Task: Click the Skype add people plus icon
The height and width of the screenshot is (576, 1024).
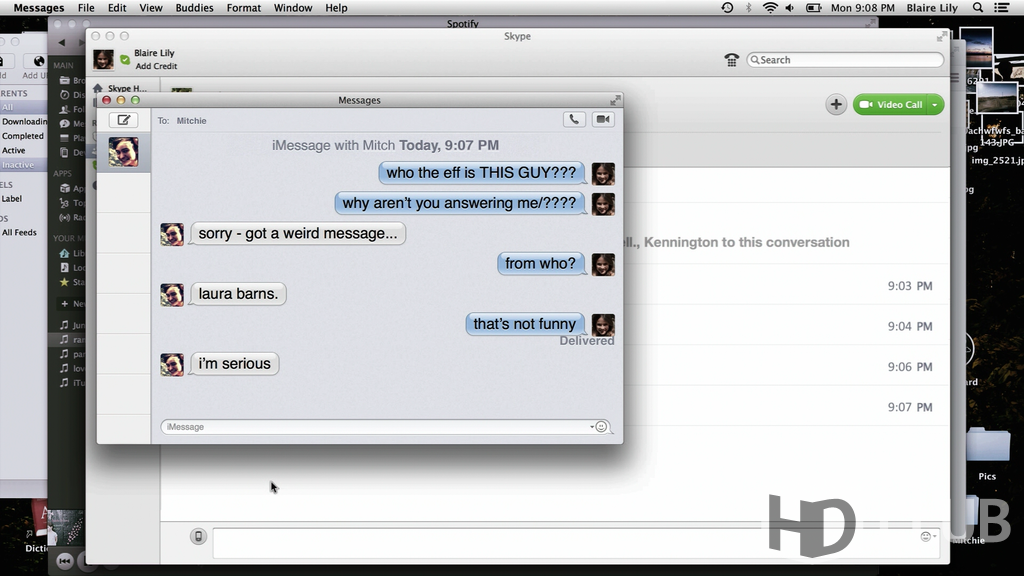Action: tap(836, 105)
